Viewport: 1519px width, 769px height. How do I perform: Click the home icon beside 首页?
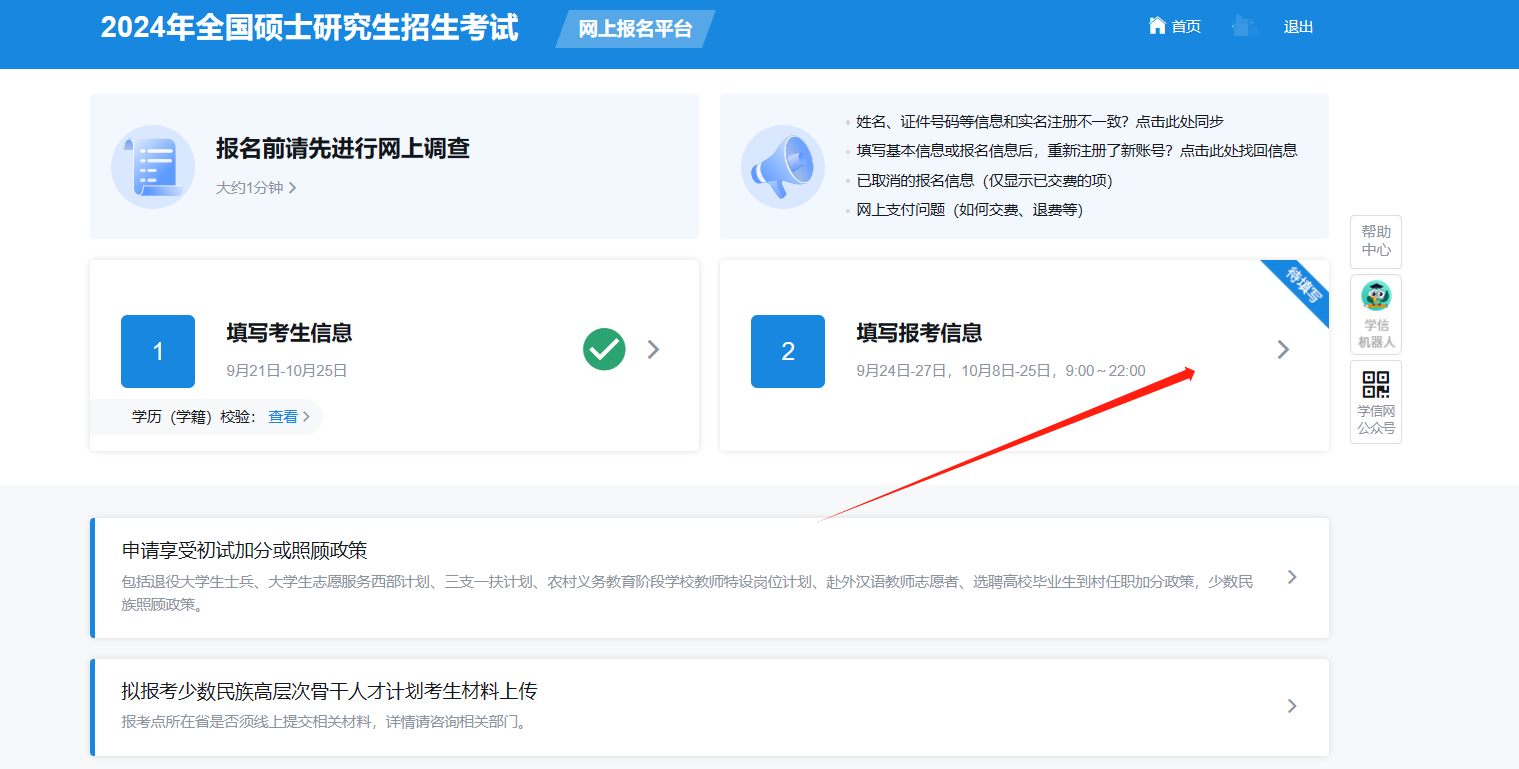(x=1157, y=26)
